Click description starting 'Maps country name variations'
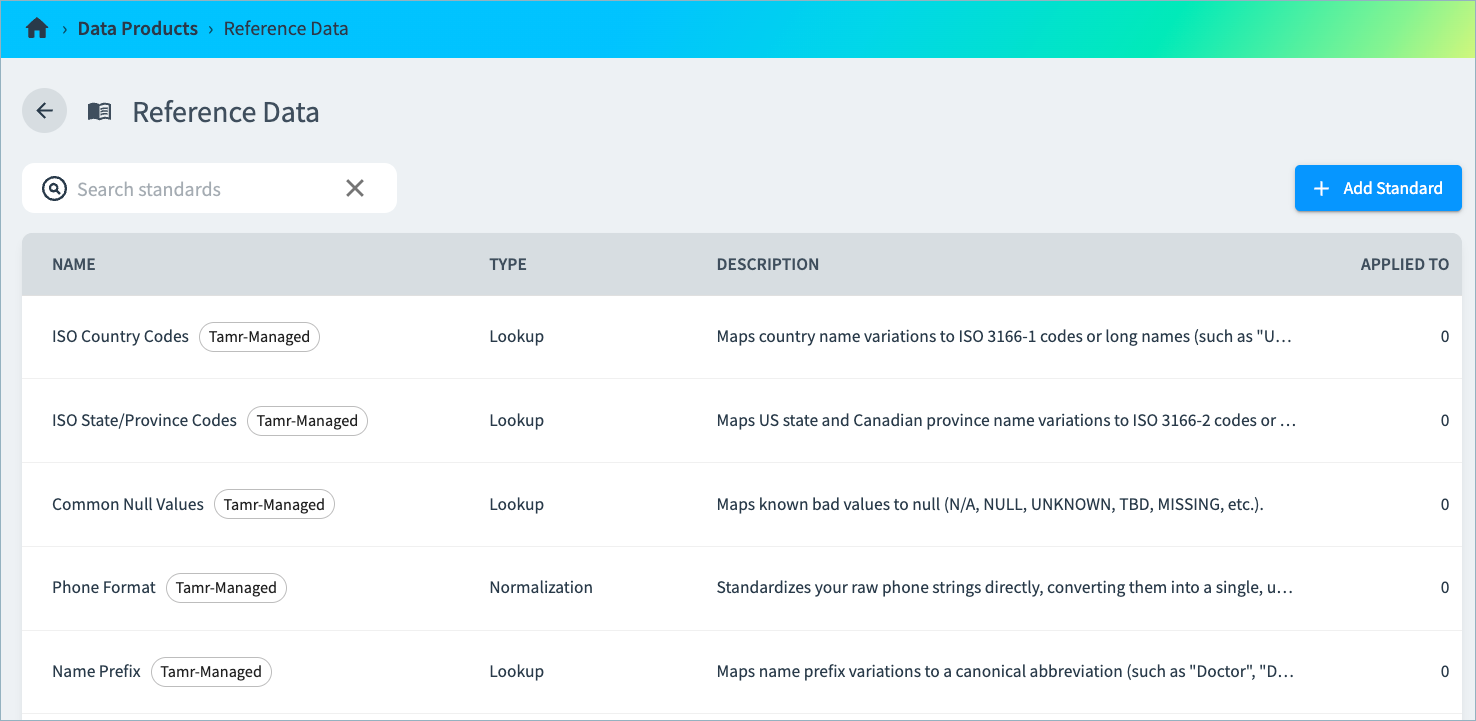Viewport: 1476px width, 721px height. 1005,337
